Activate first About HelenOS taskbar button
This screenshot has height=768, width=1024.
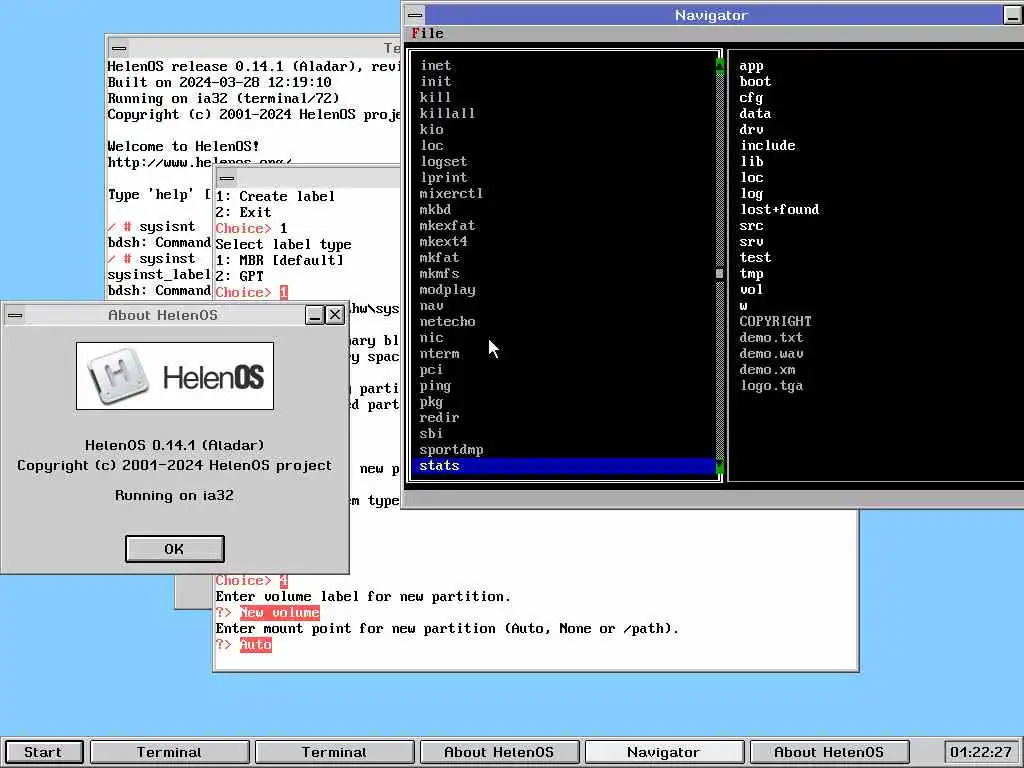pyautogui.click(x=499, y=752)
